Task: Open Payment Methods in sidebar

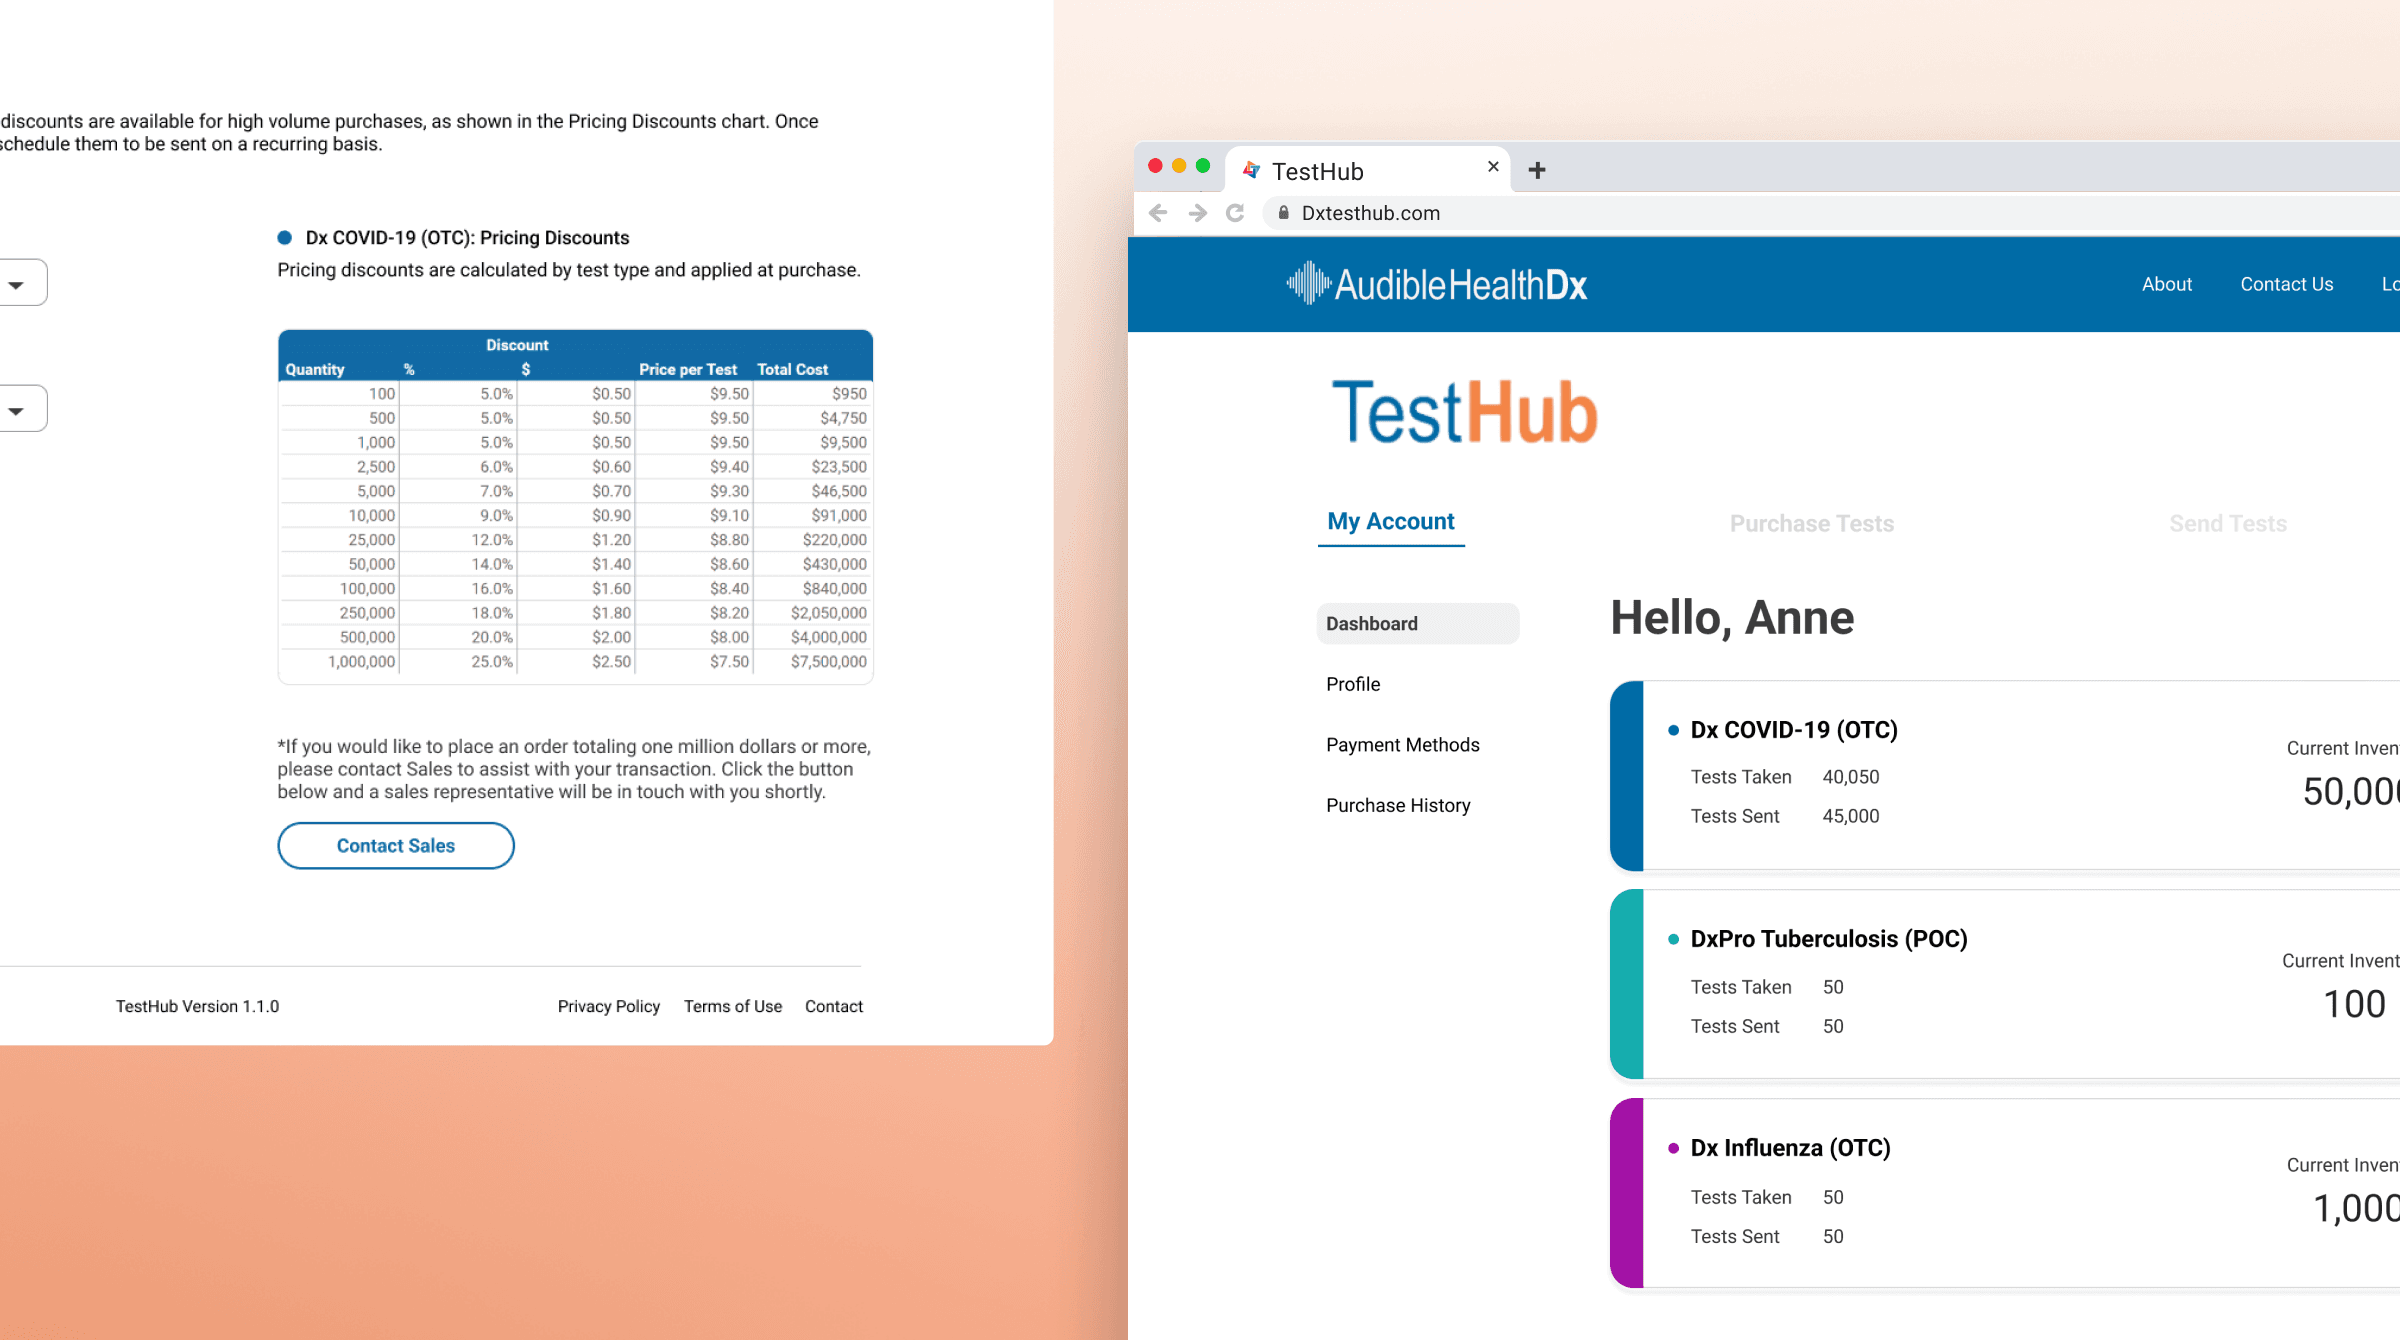Action: 1402,745
